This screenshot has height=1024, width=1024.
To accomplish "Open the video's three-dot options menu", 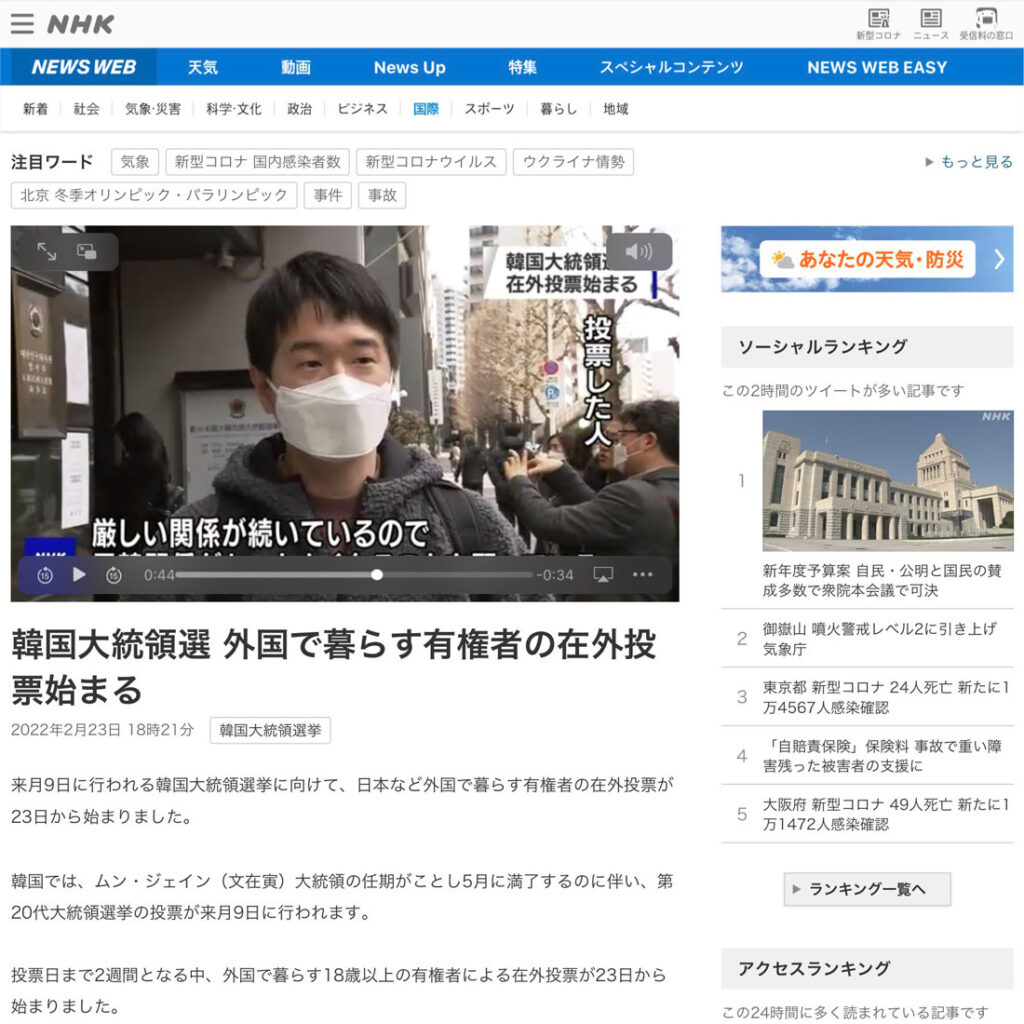I will click(644, 575).
